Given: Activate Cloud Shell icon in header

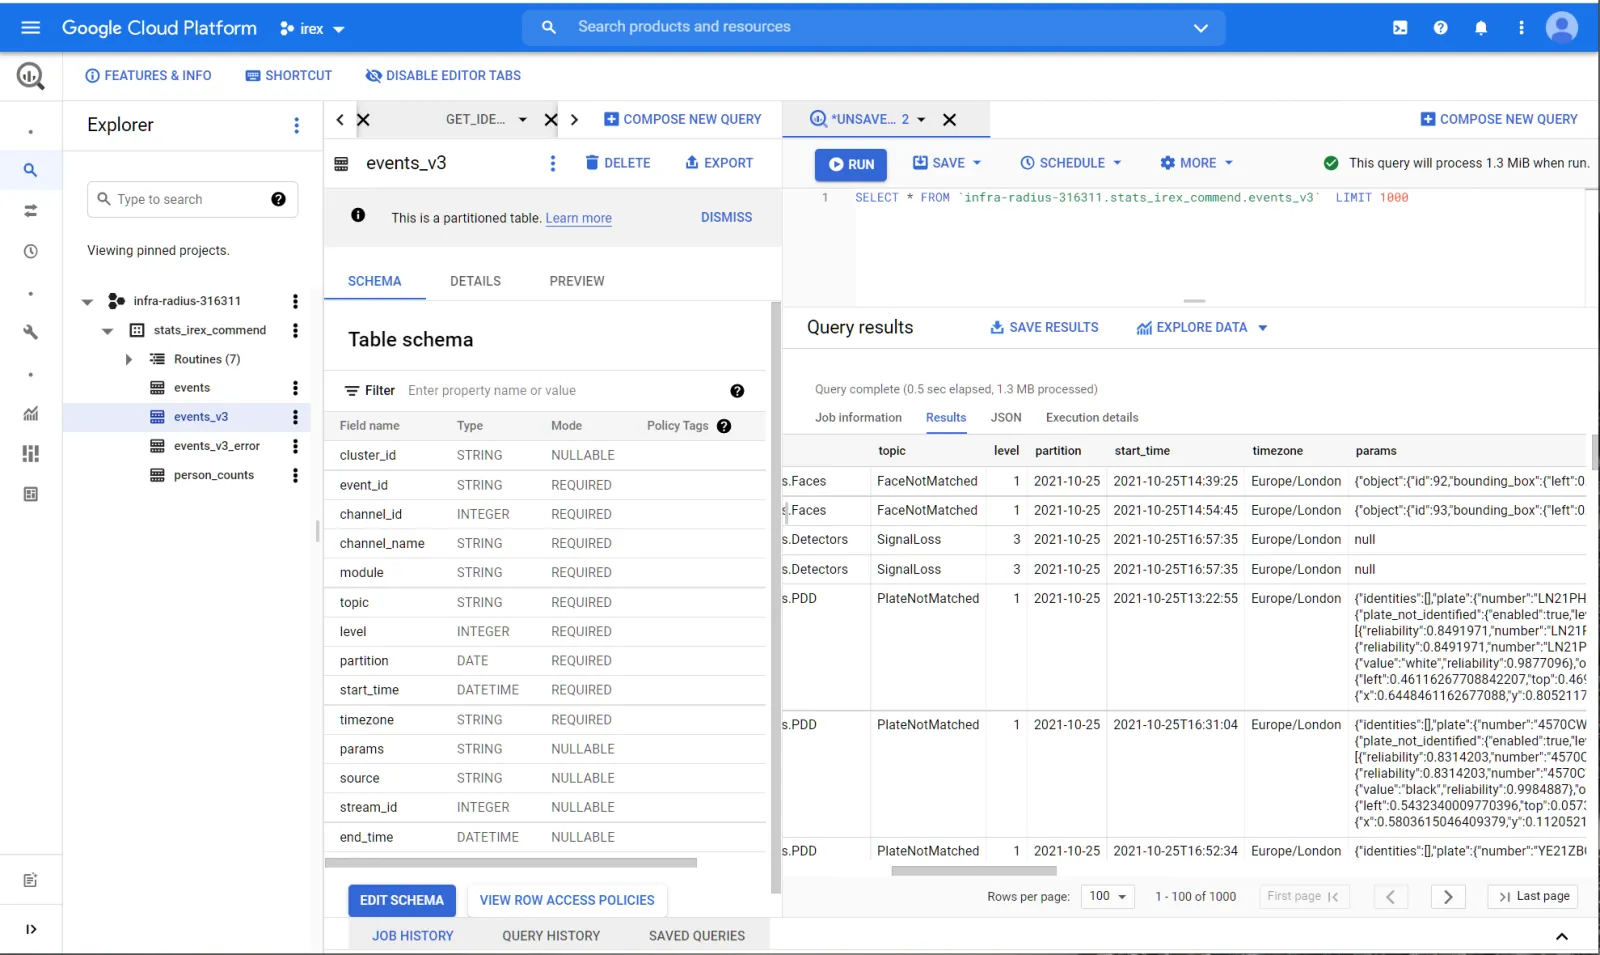Looking at the screenshot, I should click(1400, 28).
